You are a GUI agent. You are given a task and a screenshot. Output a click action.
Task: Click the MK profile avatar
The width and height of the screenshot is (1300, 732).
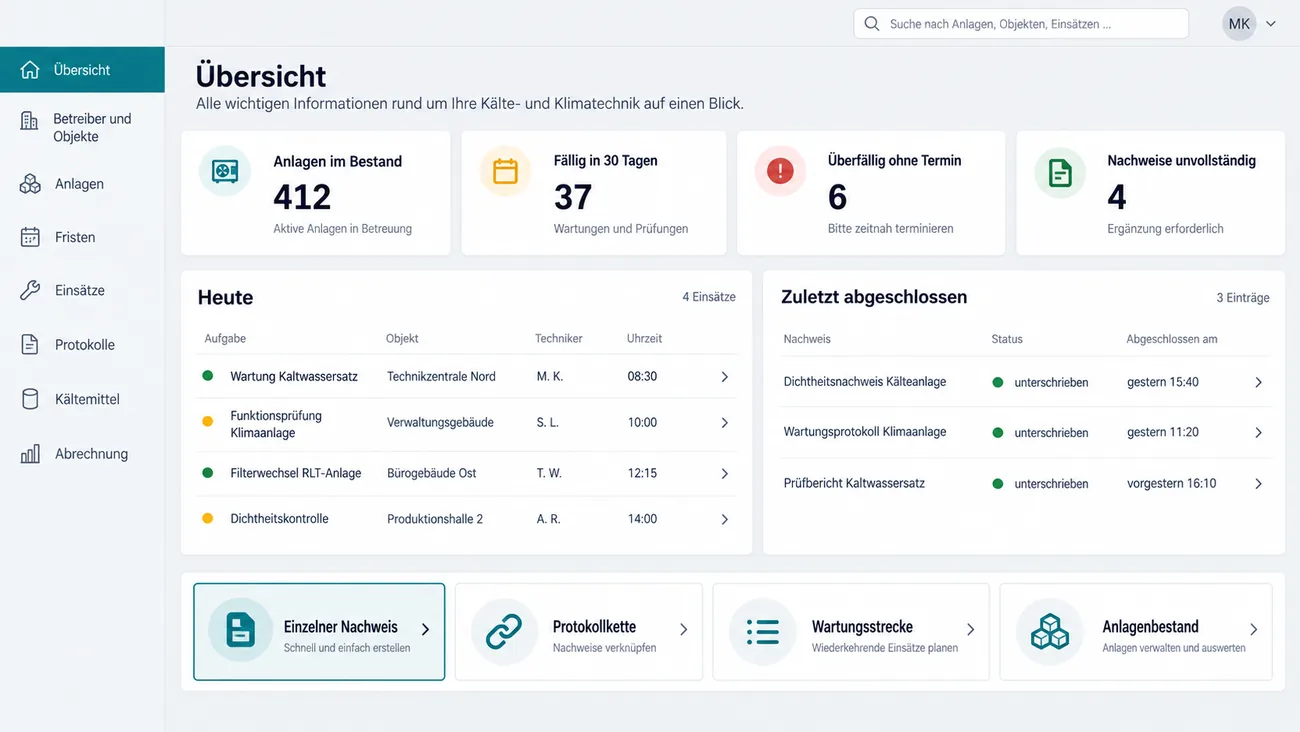coord(1239,24)
